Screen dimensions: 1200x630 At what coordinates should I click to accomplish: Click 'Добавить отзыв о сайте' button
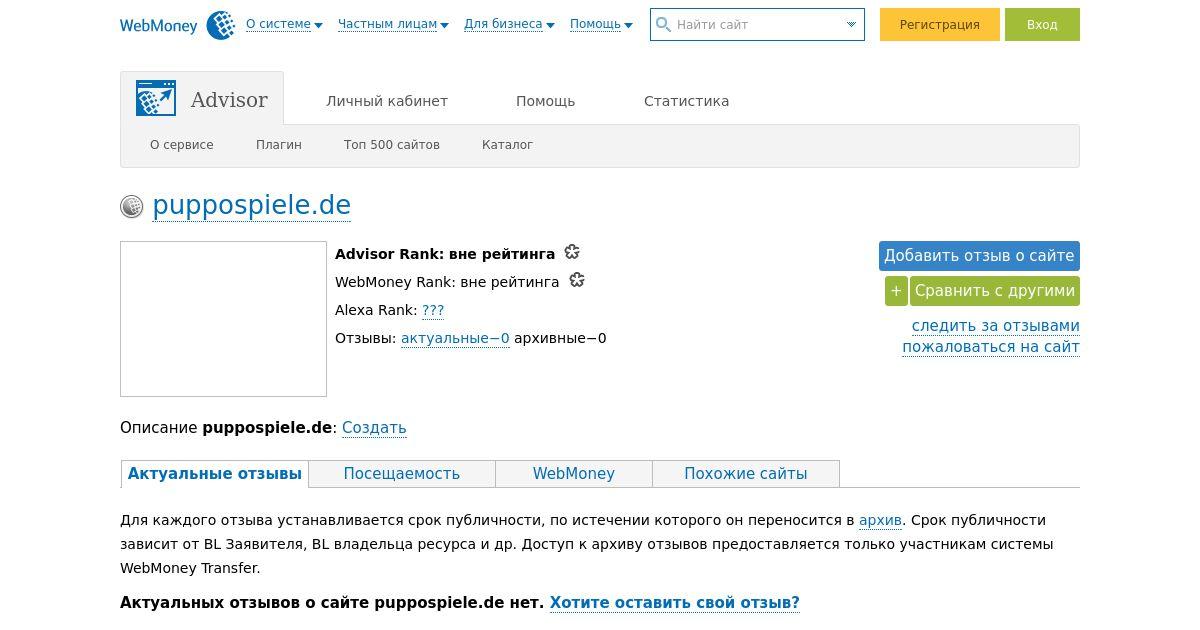pyautogui.click(x=979, y=256)
